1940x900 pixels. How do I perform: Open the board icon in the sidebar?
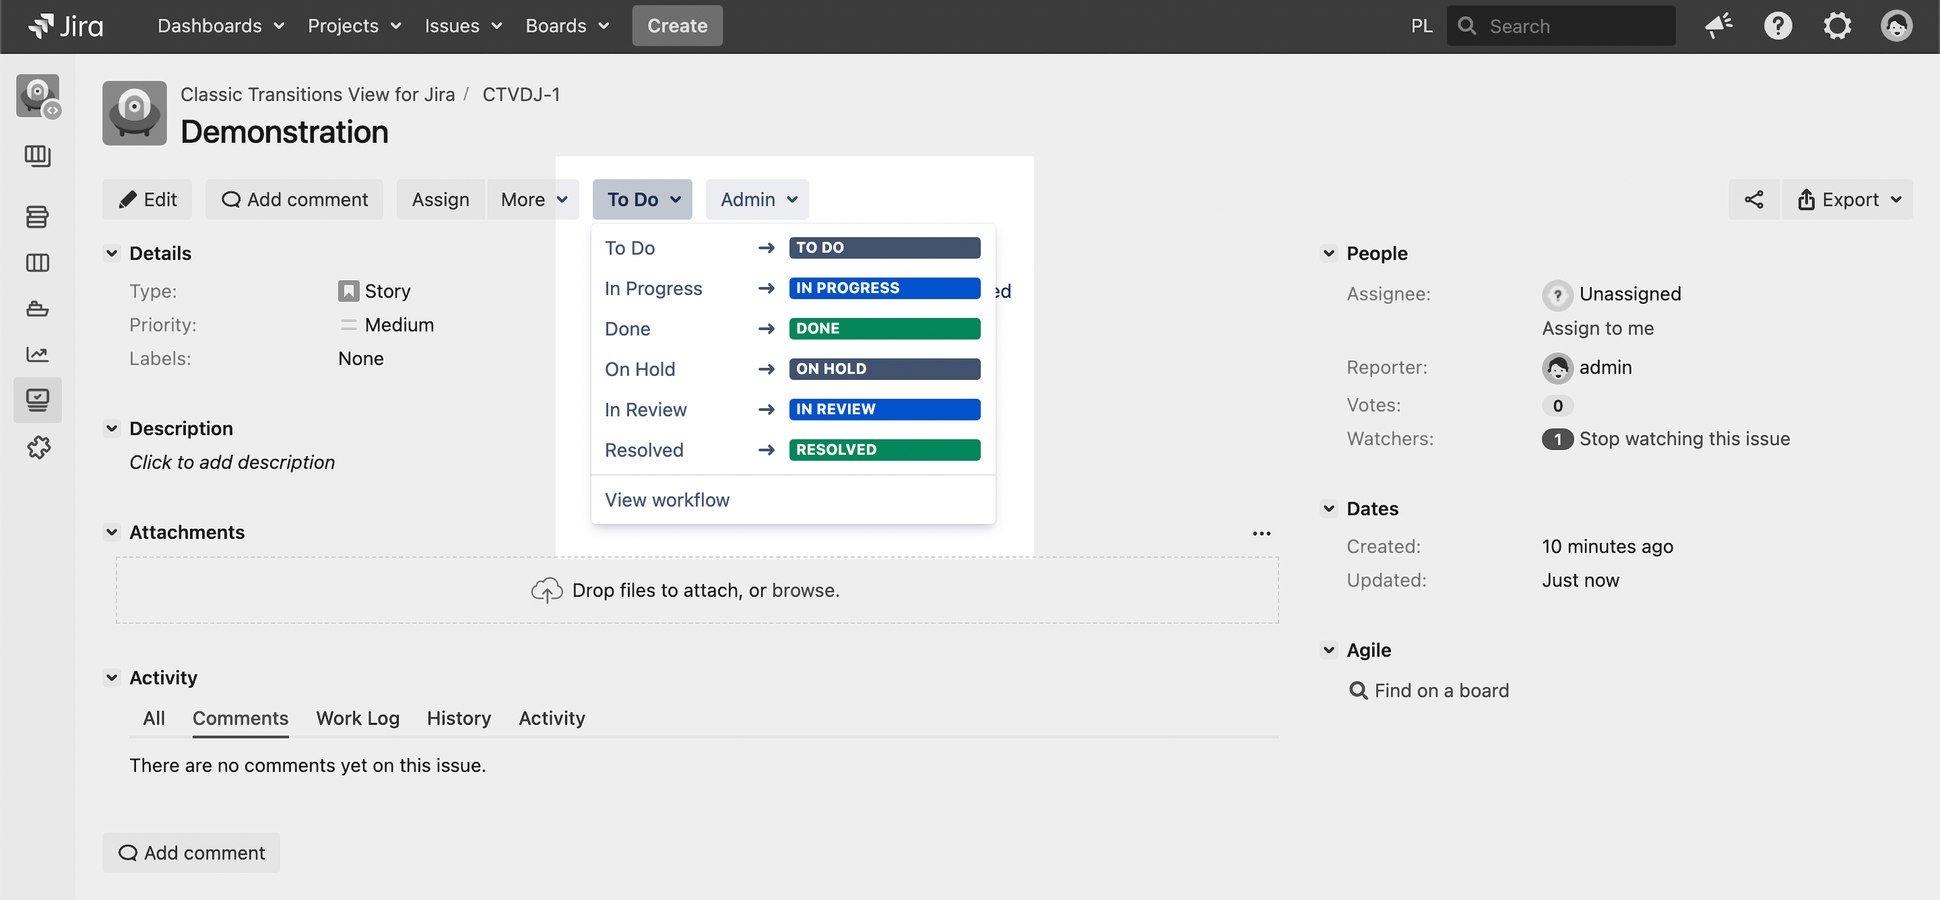[x=38, y=156]
